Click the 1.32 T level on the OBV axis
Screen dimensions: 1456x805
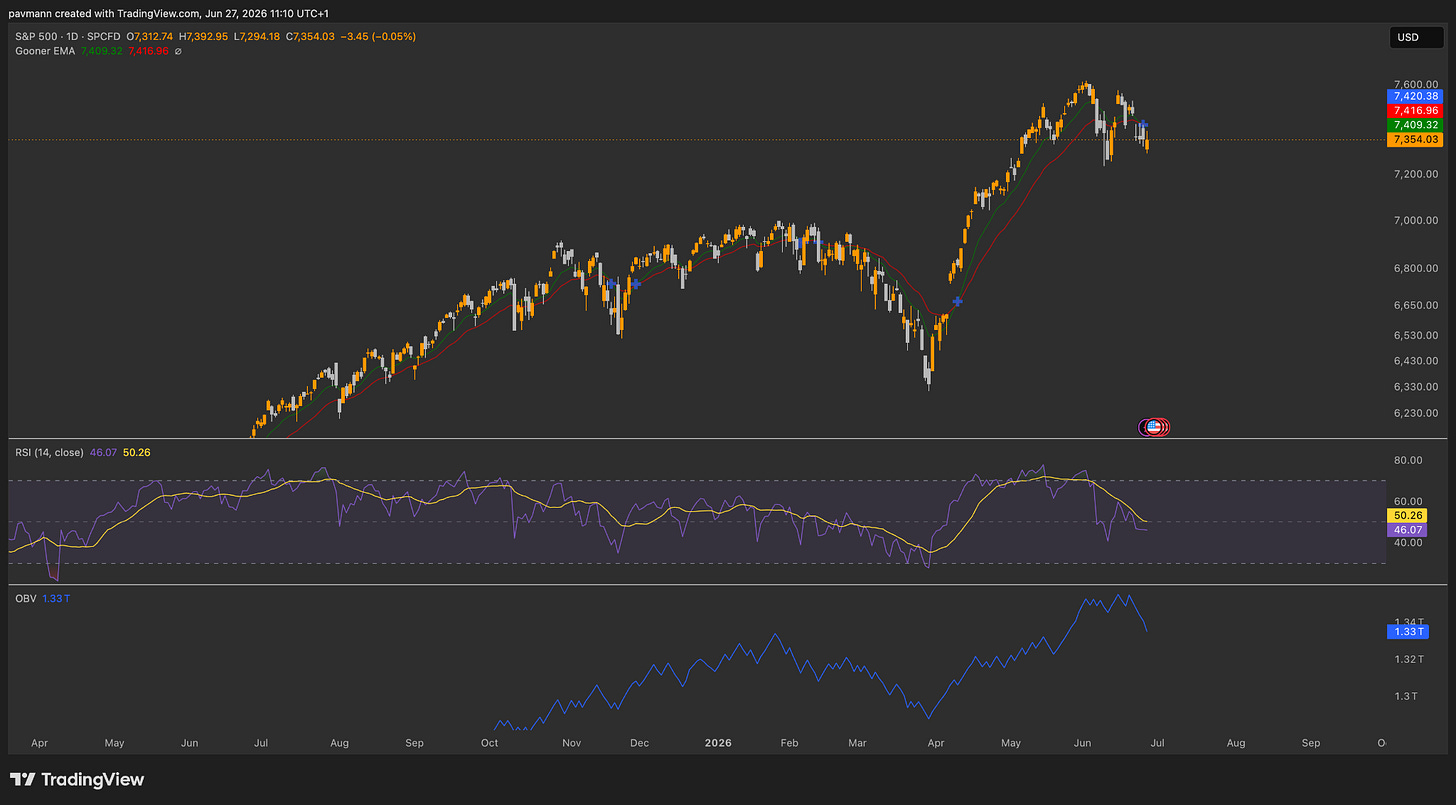[x=1408, y=659]
